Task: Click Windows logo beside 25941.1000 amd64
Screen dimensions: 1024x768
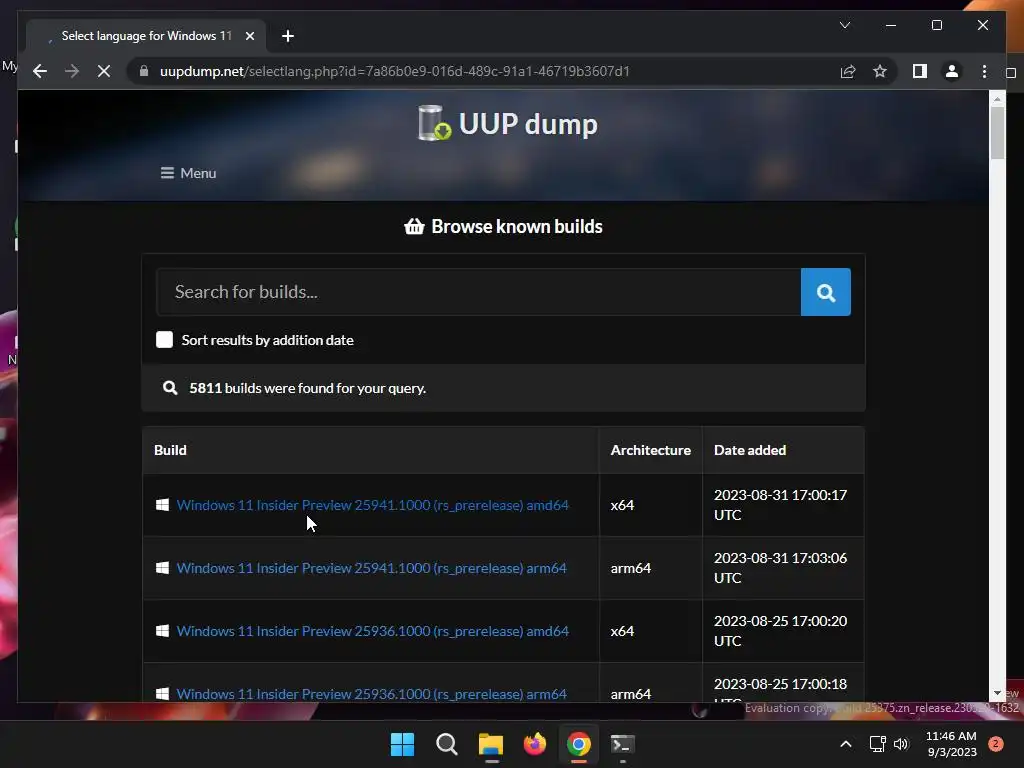Action: tap(163, 505)
